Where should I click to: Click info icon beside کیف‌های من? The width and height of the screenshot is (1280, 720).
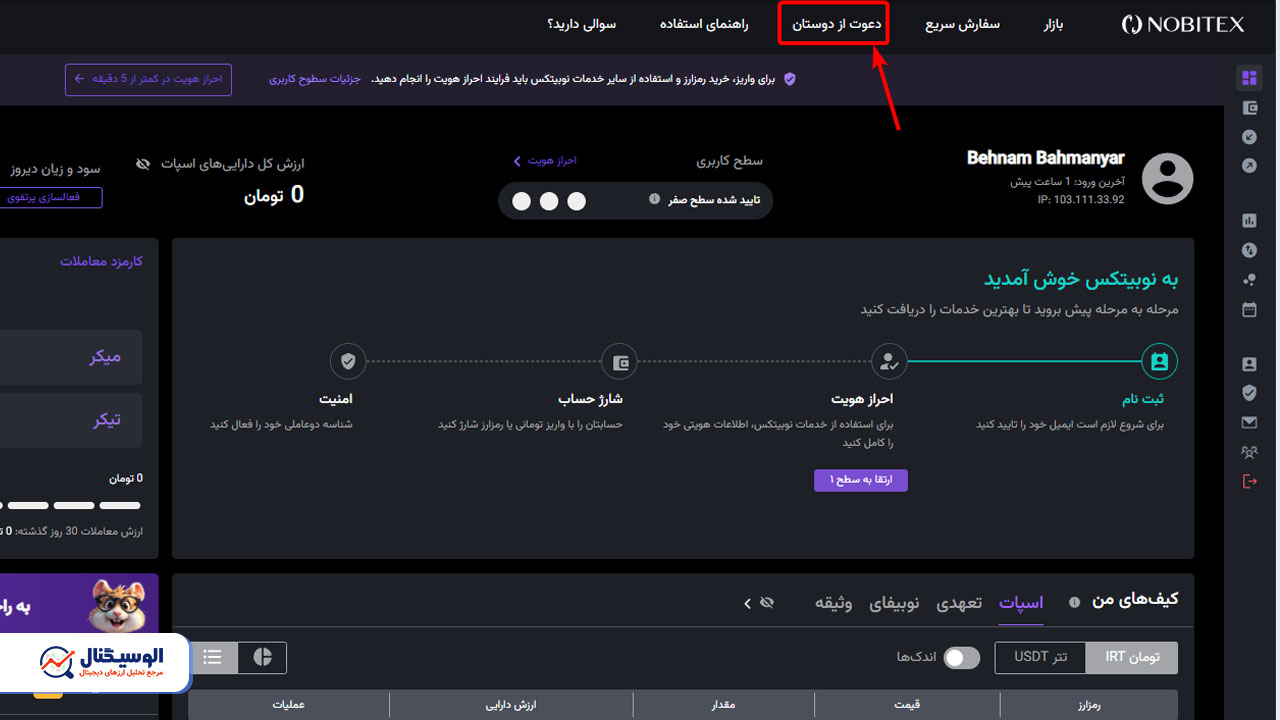(1074, 602)
